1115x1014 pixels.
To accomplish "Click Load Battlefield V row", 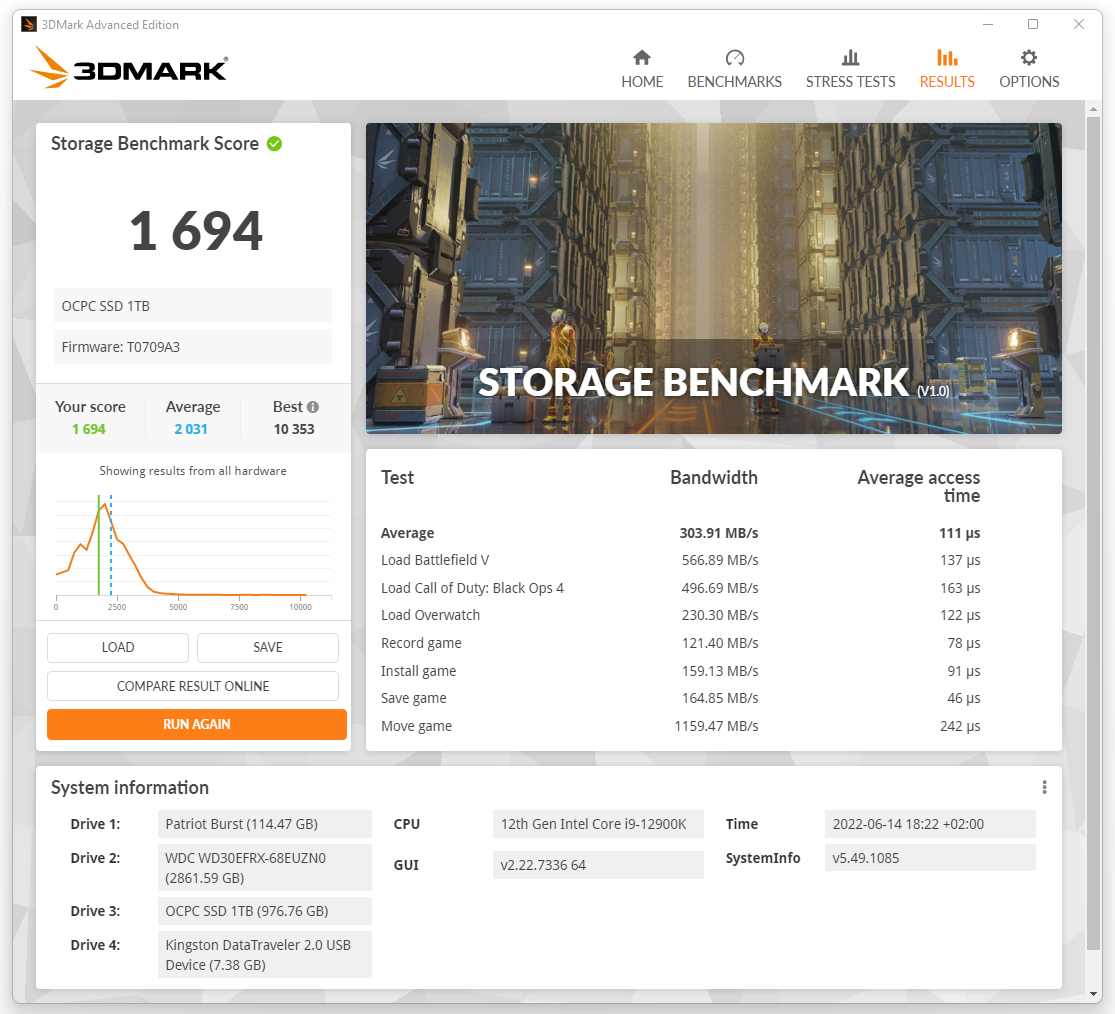I will [x=681, y=560].
